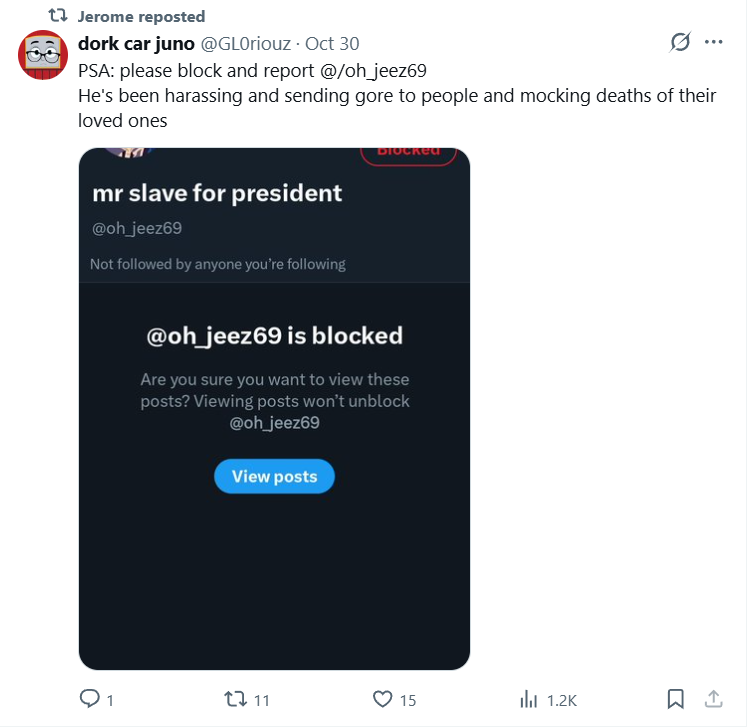The width and height of the screenshot is (750, 727).
Task: Open view analytics bar chart icon
Action: (x=529, y=699)
